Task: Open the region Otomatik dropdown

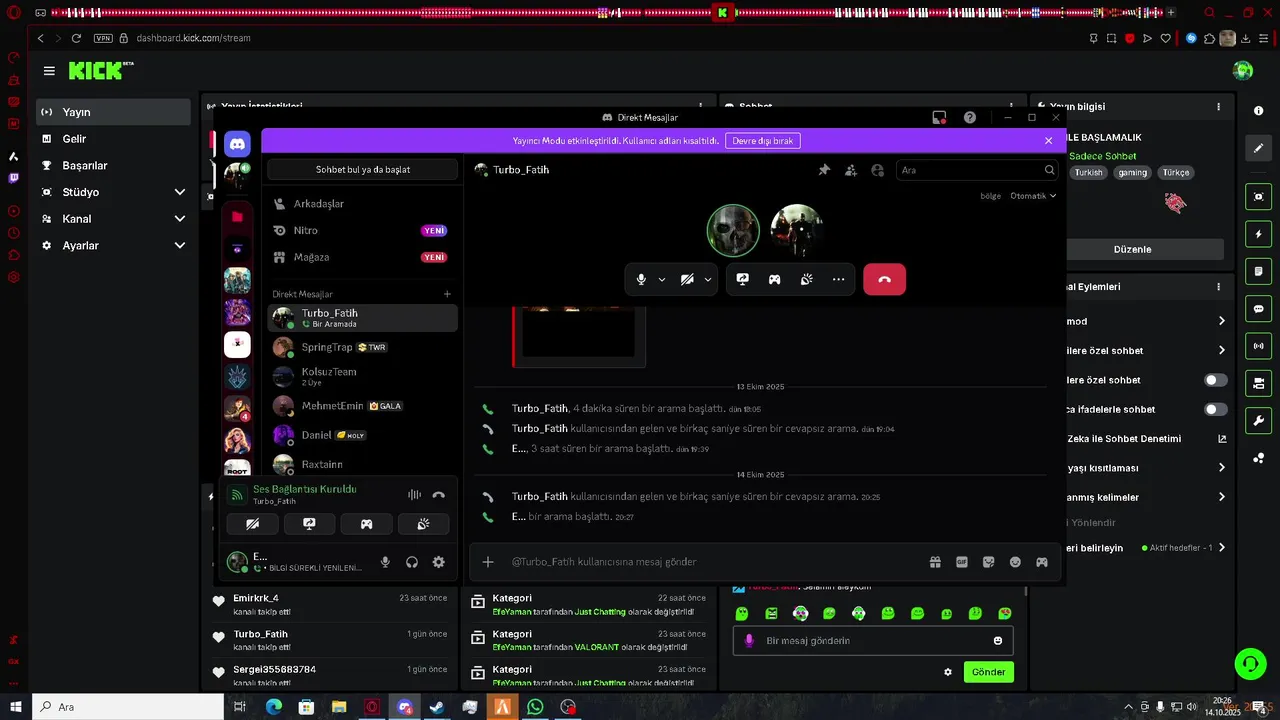Action: 1033,196
